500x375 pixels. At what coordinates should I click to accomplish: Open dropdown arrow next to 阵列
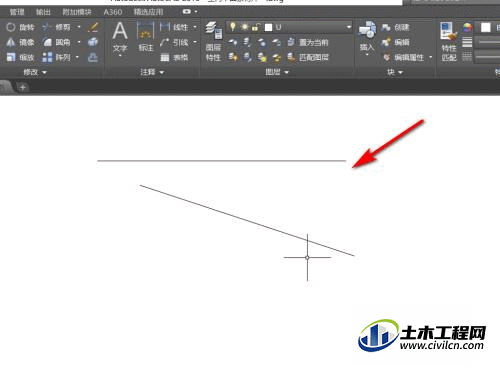pos(77,57)
